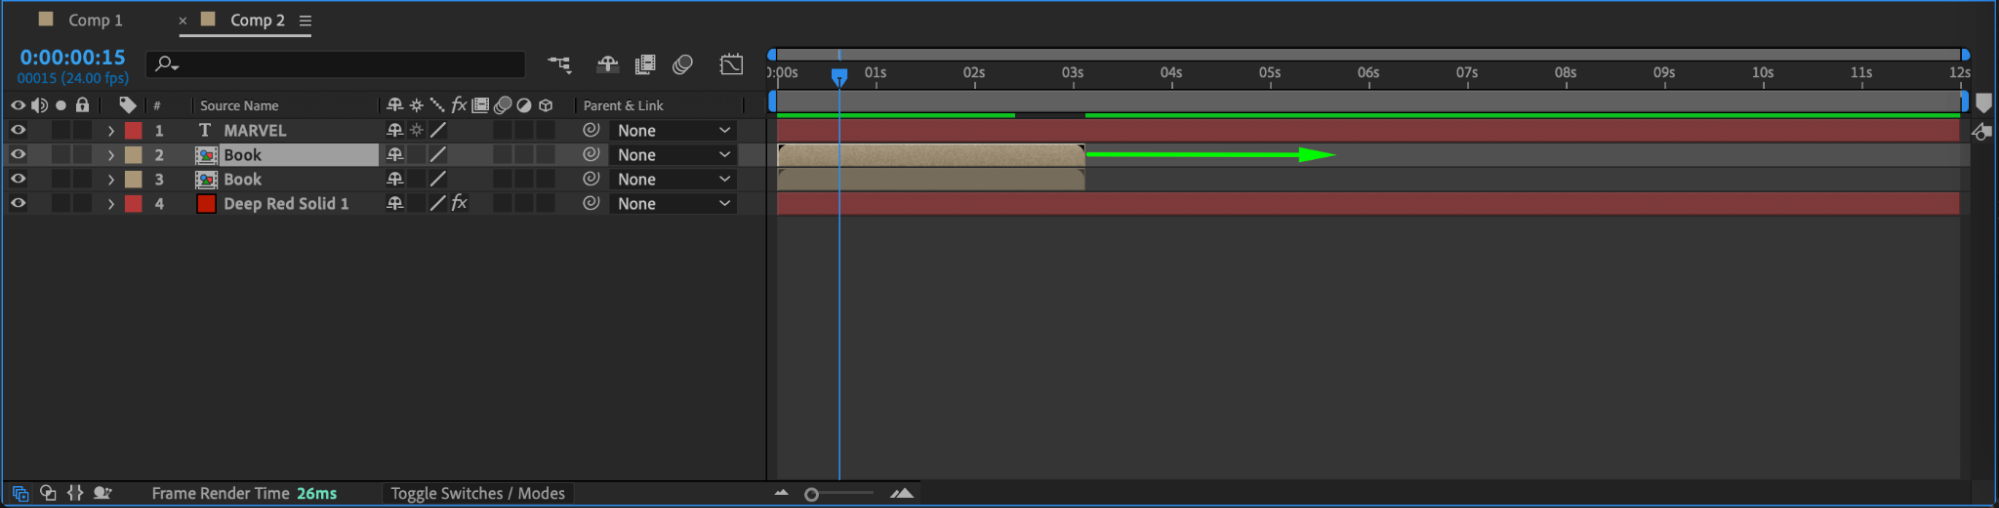Image resolution: width=1999 pixels, height=508 pixels.
Task: Click the effects fx switch on Deep Red Solid 1
Action: (x=459, y=203)
